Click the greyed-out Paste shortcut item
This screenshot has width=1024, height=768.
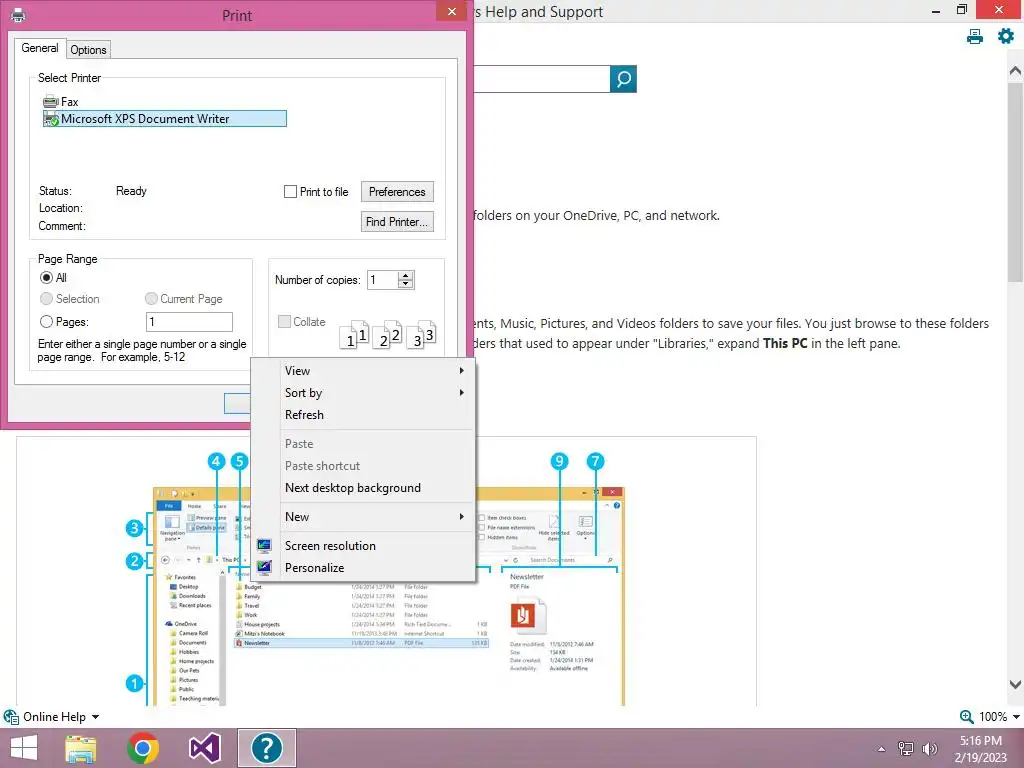[x=375, y=466]
